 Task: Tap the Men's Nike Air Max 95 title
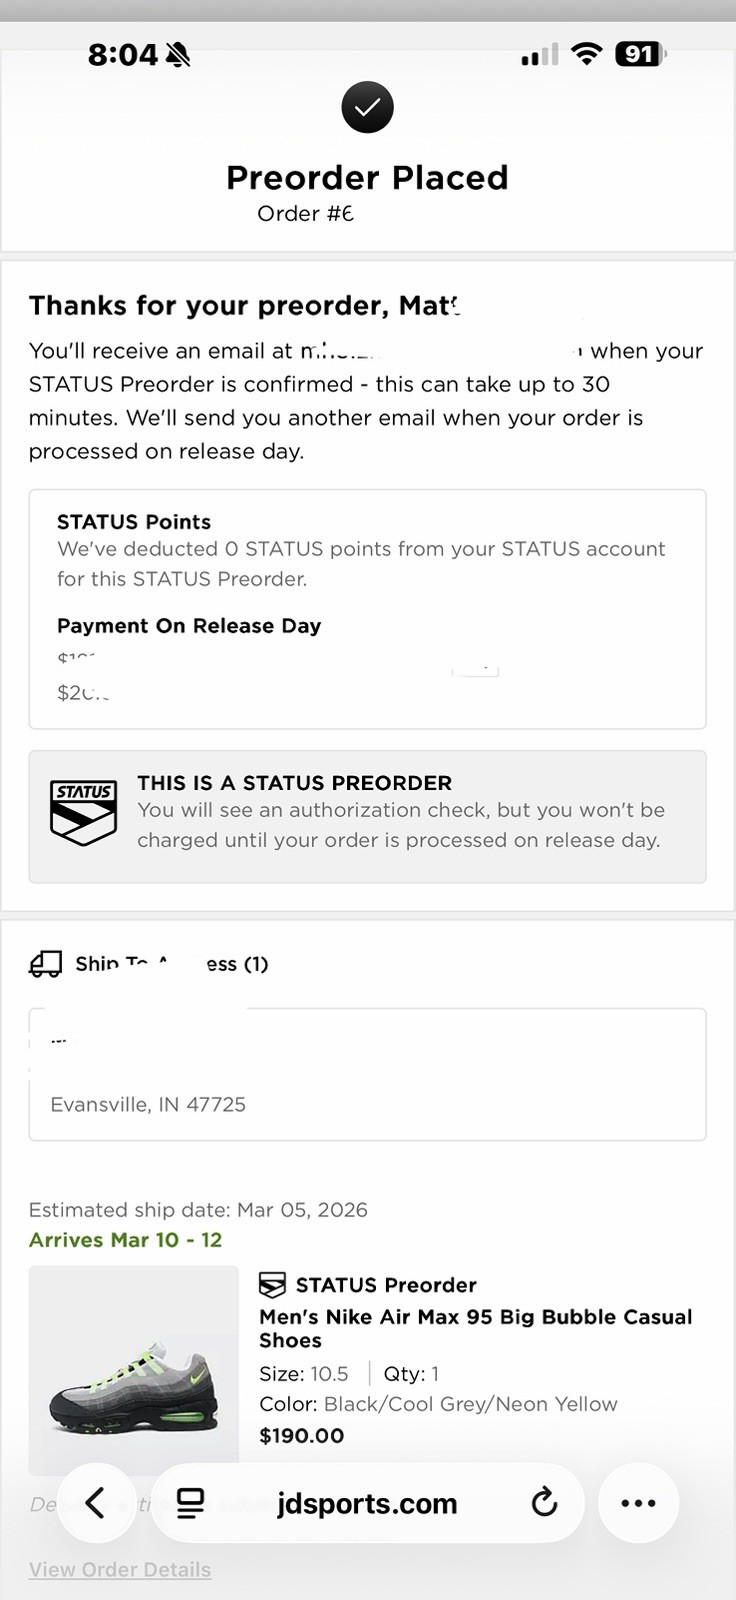pyautogui.click(x=475, y=1328)
